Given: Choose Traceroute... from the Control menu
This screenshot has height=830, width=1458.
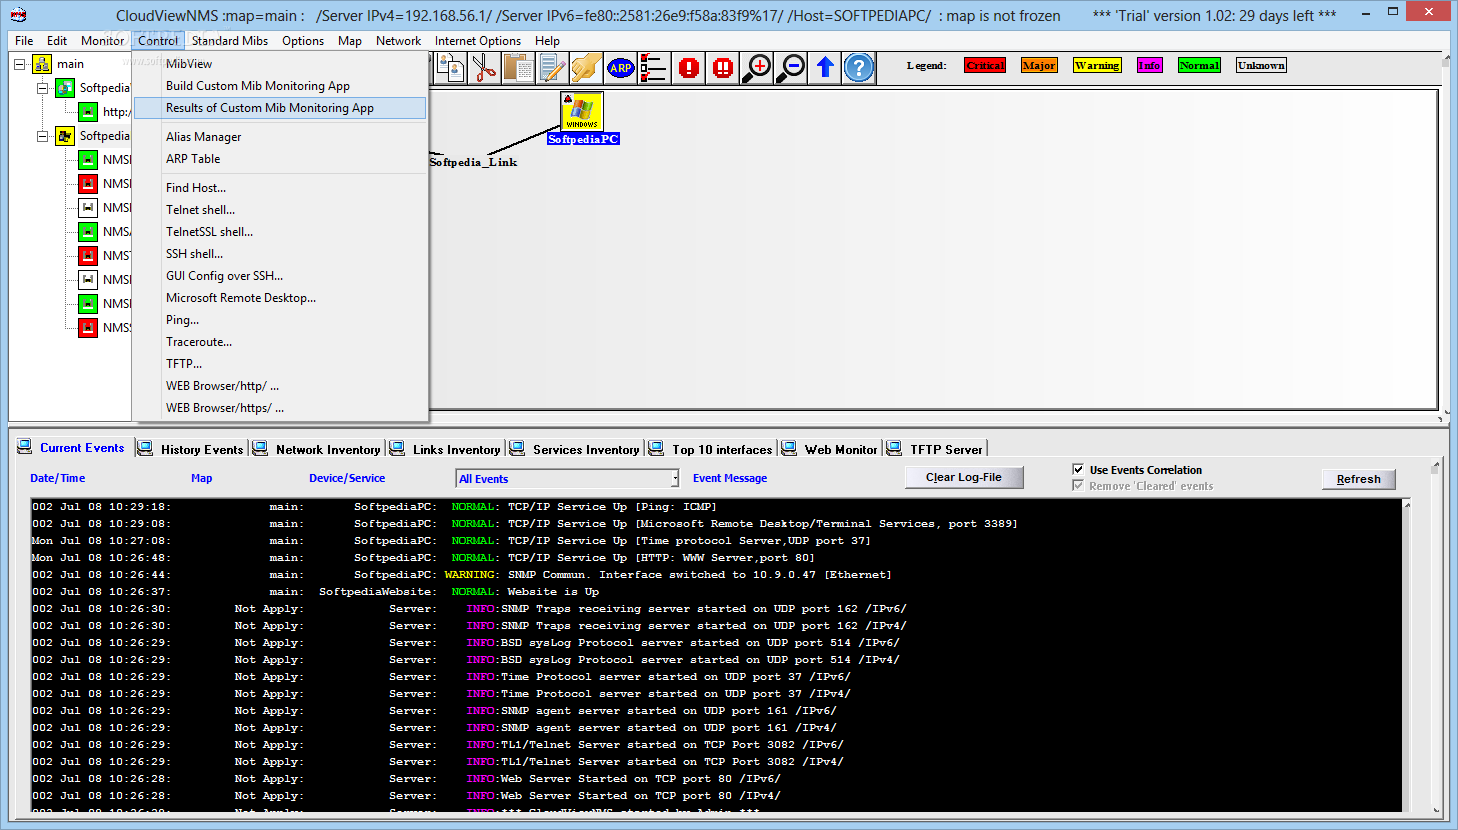Looking at the screenshot, I should click(280, 342).
